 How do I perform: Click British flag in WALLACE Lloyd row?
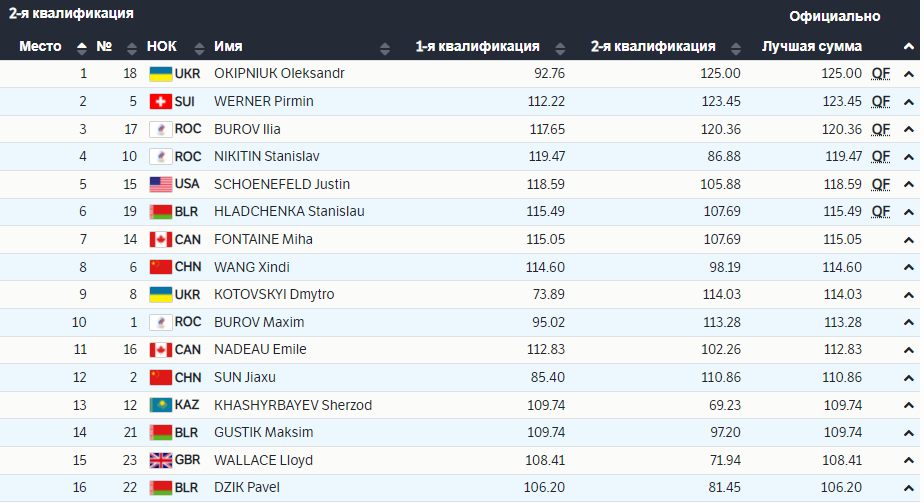pyautogui.click(x=159, y=460)
